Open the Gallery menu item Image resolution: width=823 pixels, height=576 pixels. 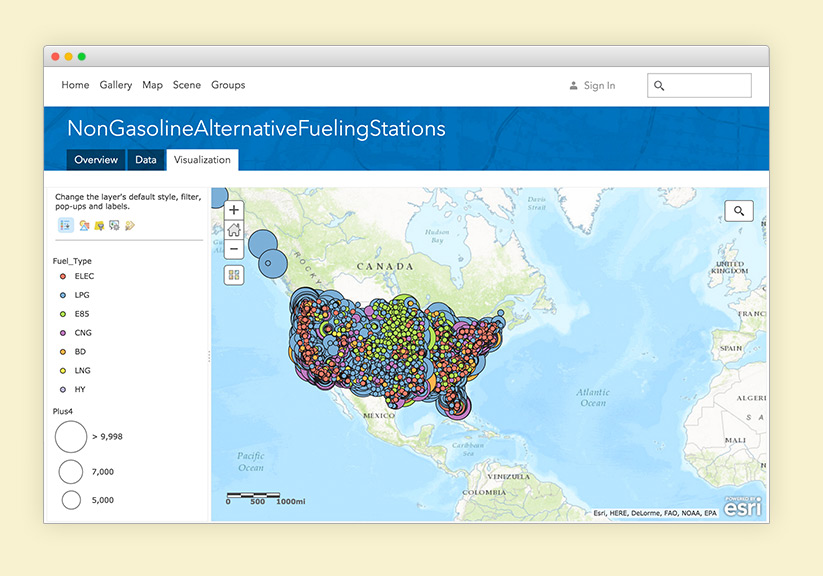(116, 85)
